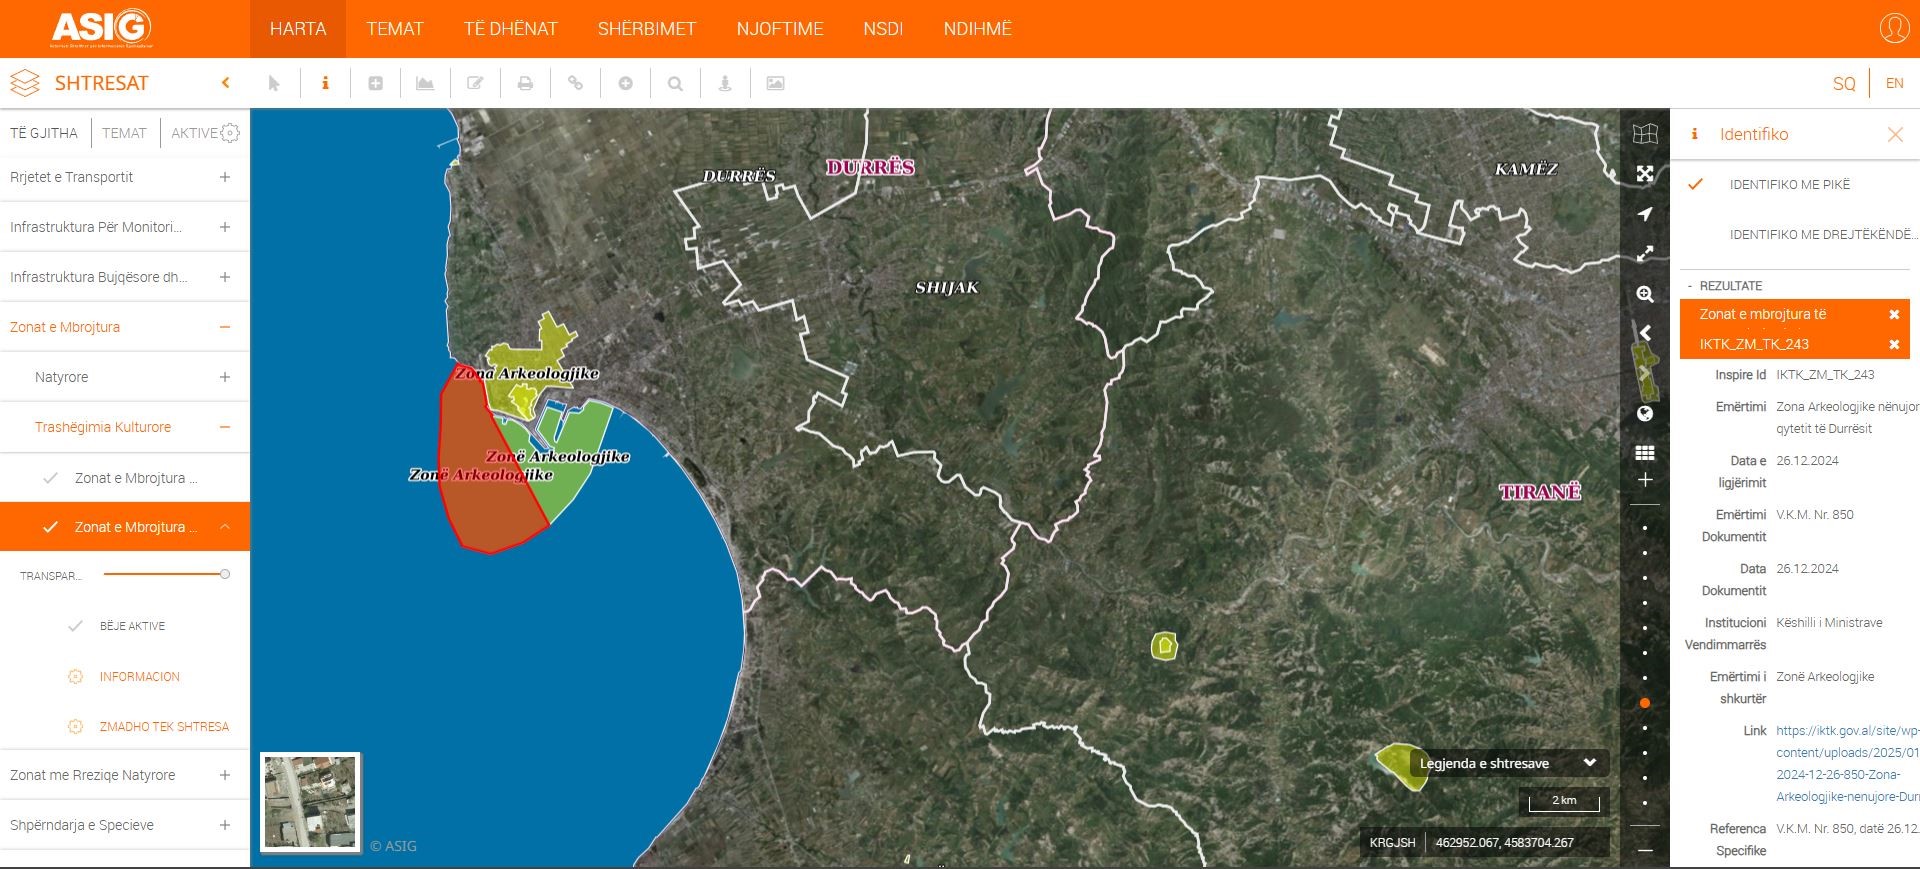Collapse Trashëgimia Kulturore subgroup
Image resolution: width=1920 pixels, height=869 pixels.
[x=225, y=427]
